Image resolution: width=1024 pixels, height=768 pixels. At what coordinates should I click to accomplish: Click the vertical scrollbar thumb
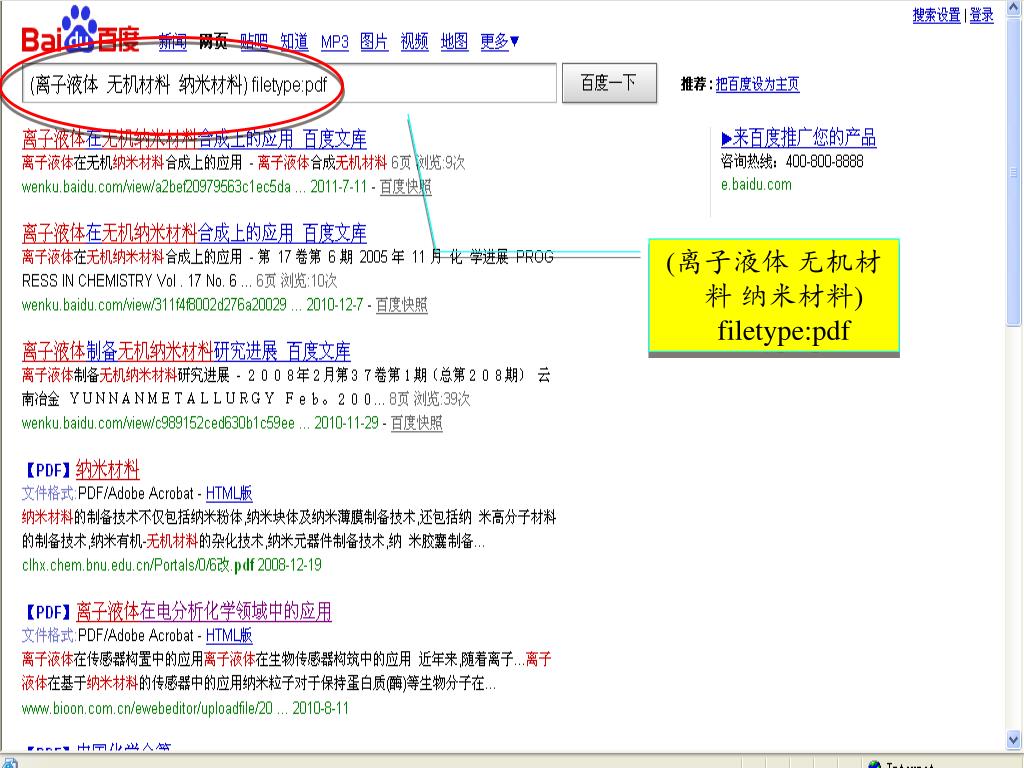coord(1014,171)
